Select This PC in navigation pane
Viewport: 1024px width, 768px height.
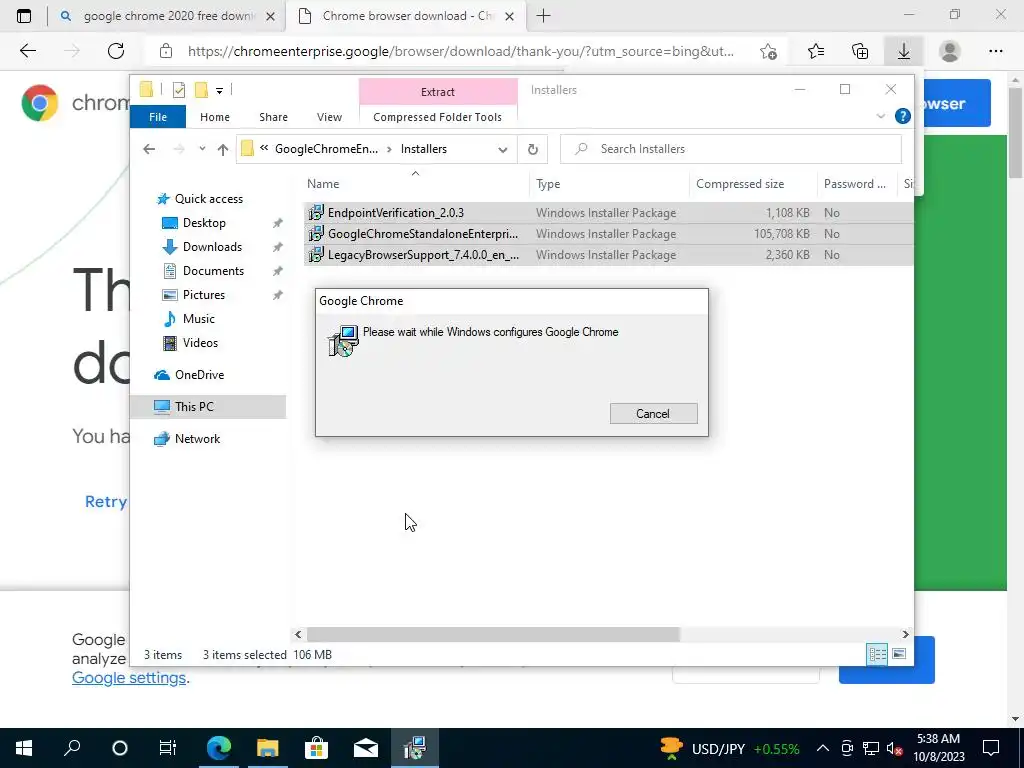208,407
